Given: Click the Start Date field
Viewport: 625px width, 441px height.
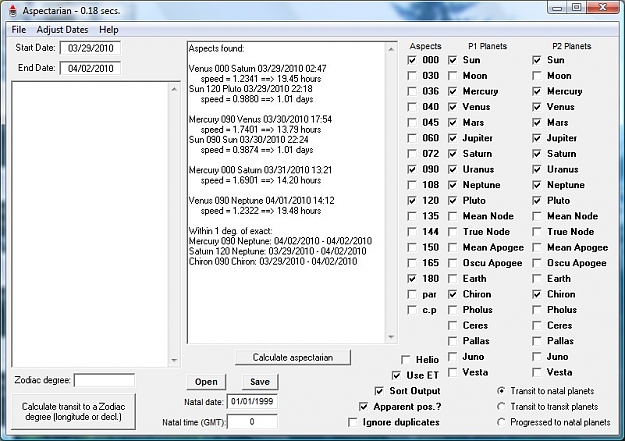Looking at the screenshot, I should (90, 48).
